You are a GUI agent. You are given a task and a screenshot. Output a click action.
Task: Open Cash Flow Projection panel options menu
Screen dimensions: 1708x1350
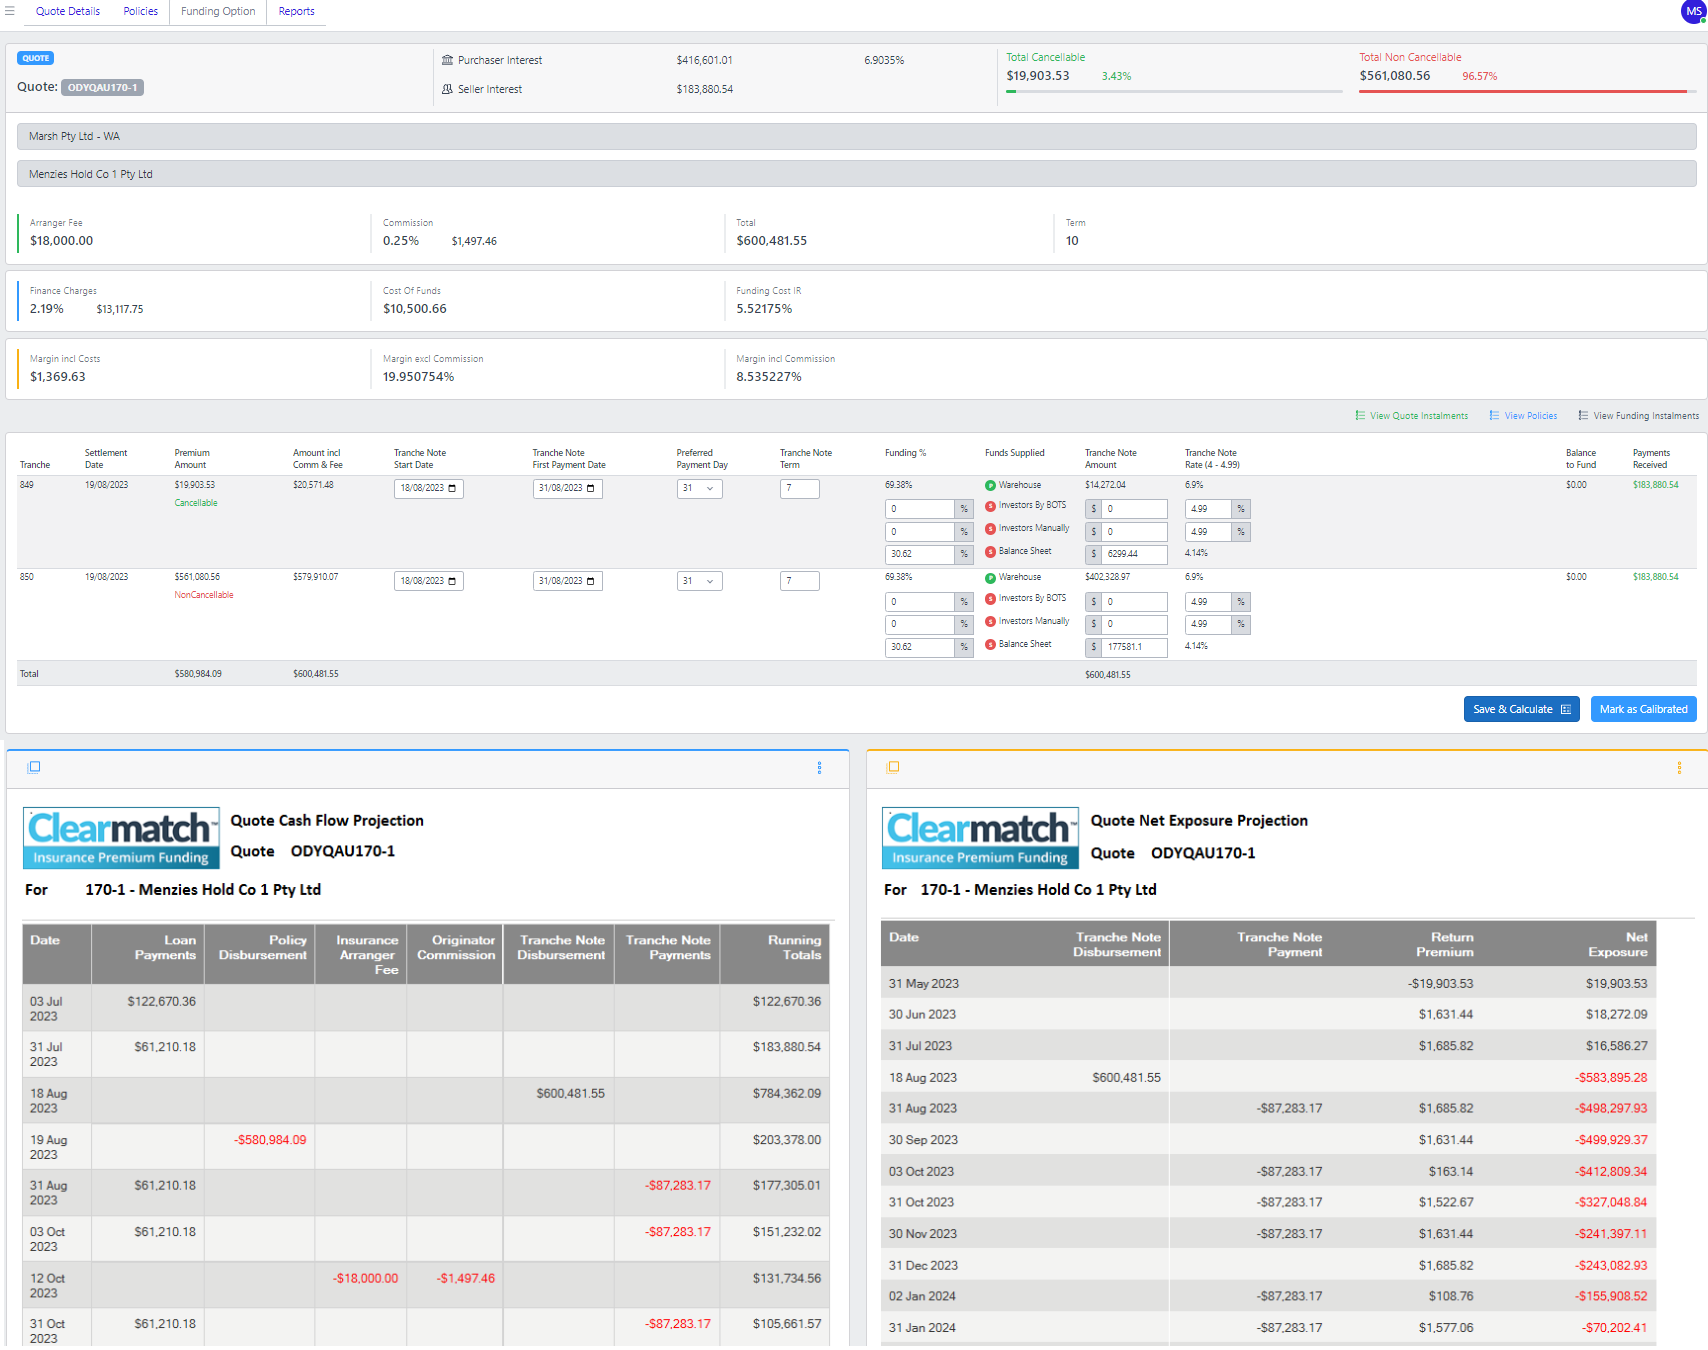tap(819, 767)
